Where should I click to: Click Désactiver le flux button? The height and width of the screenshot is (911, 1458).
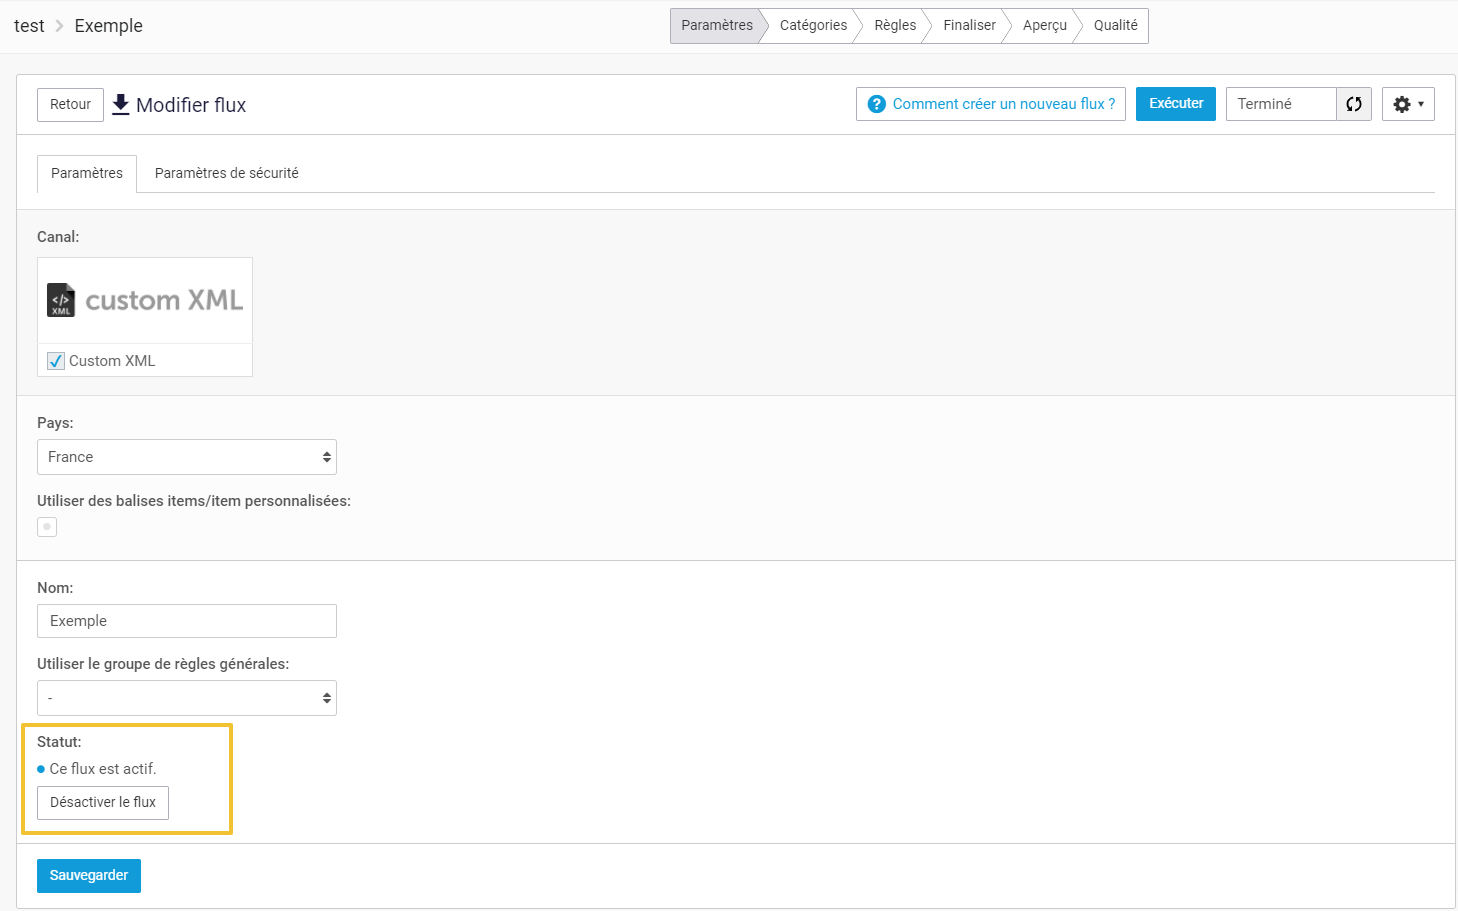(103, 803)
